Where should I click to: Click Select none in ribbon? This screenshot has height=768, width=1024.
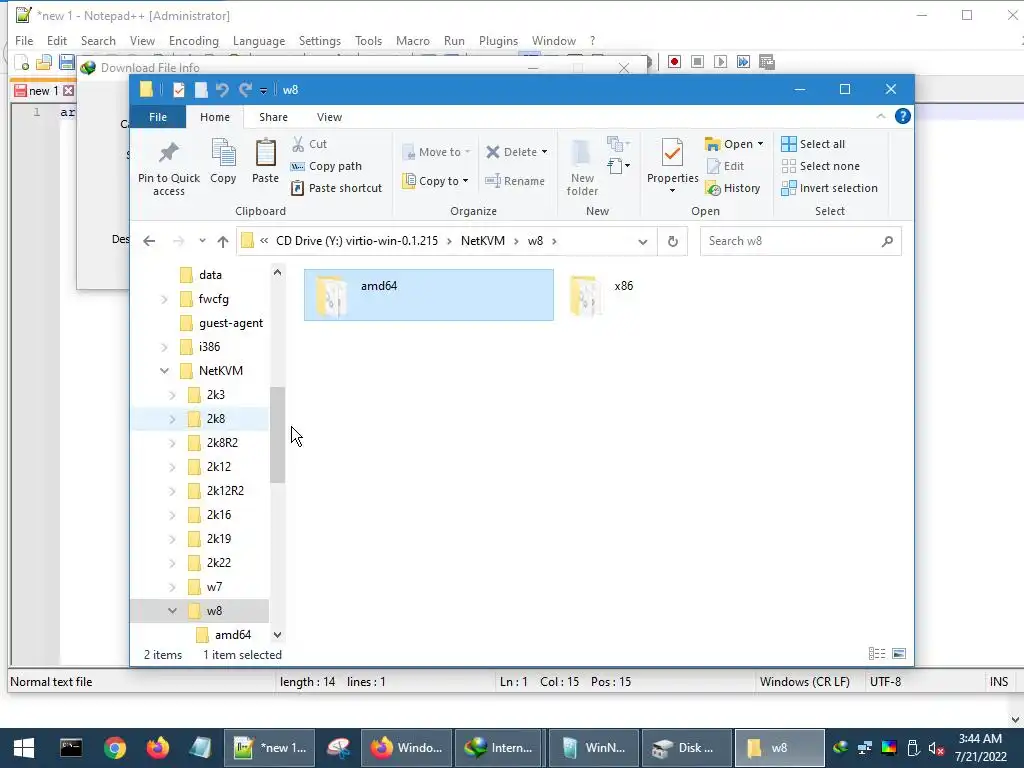[x=820, y=166]
